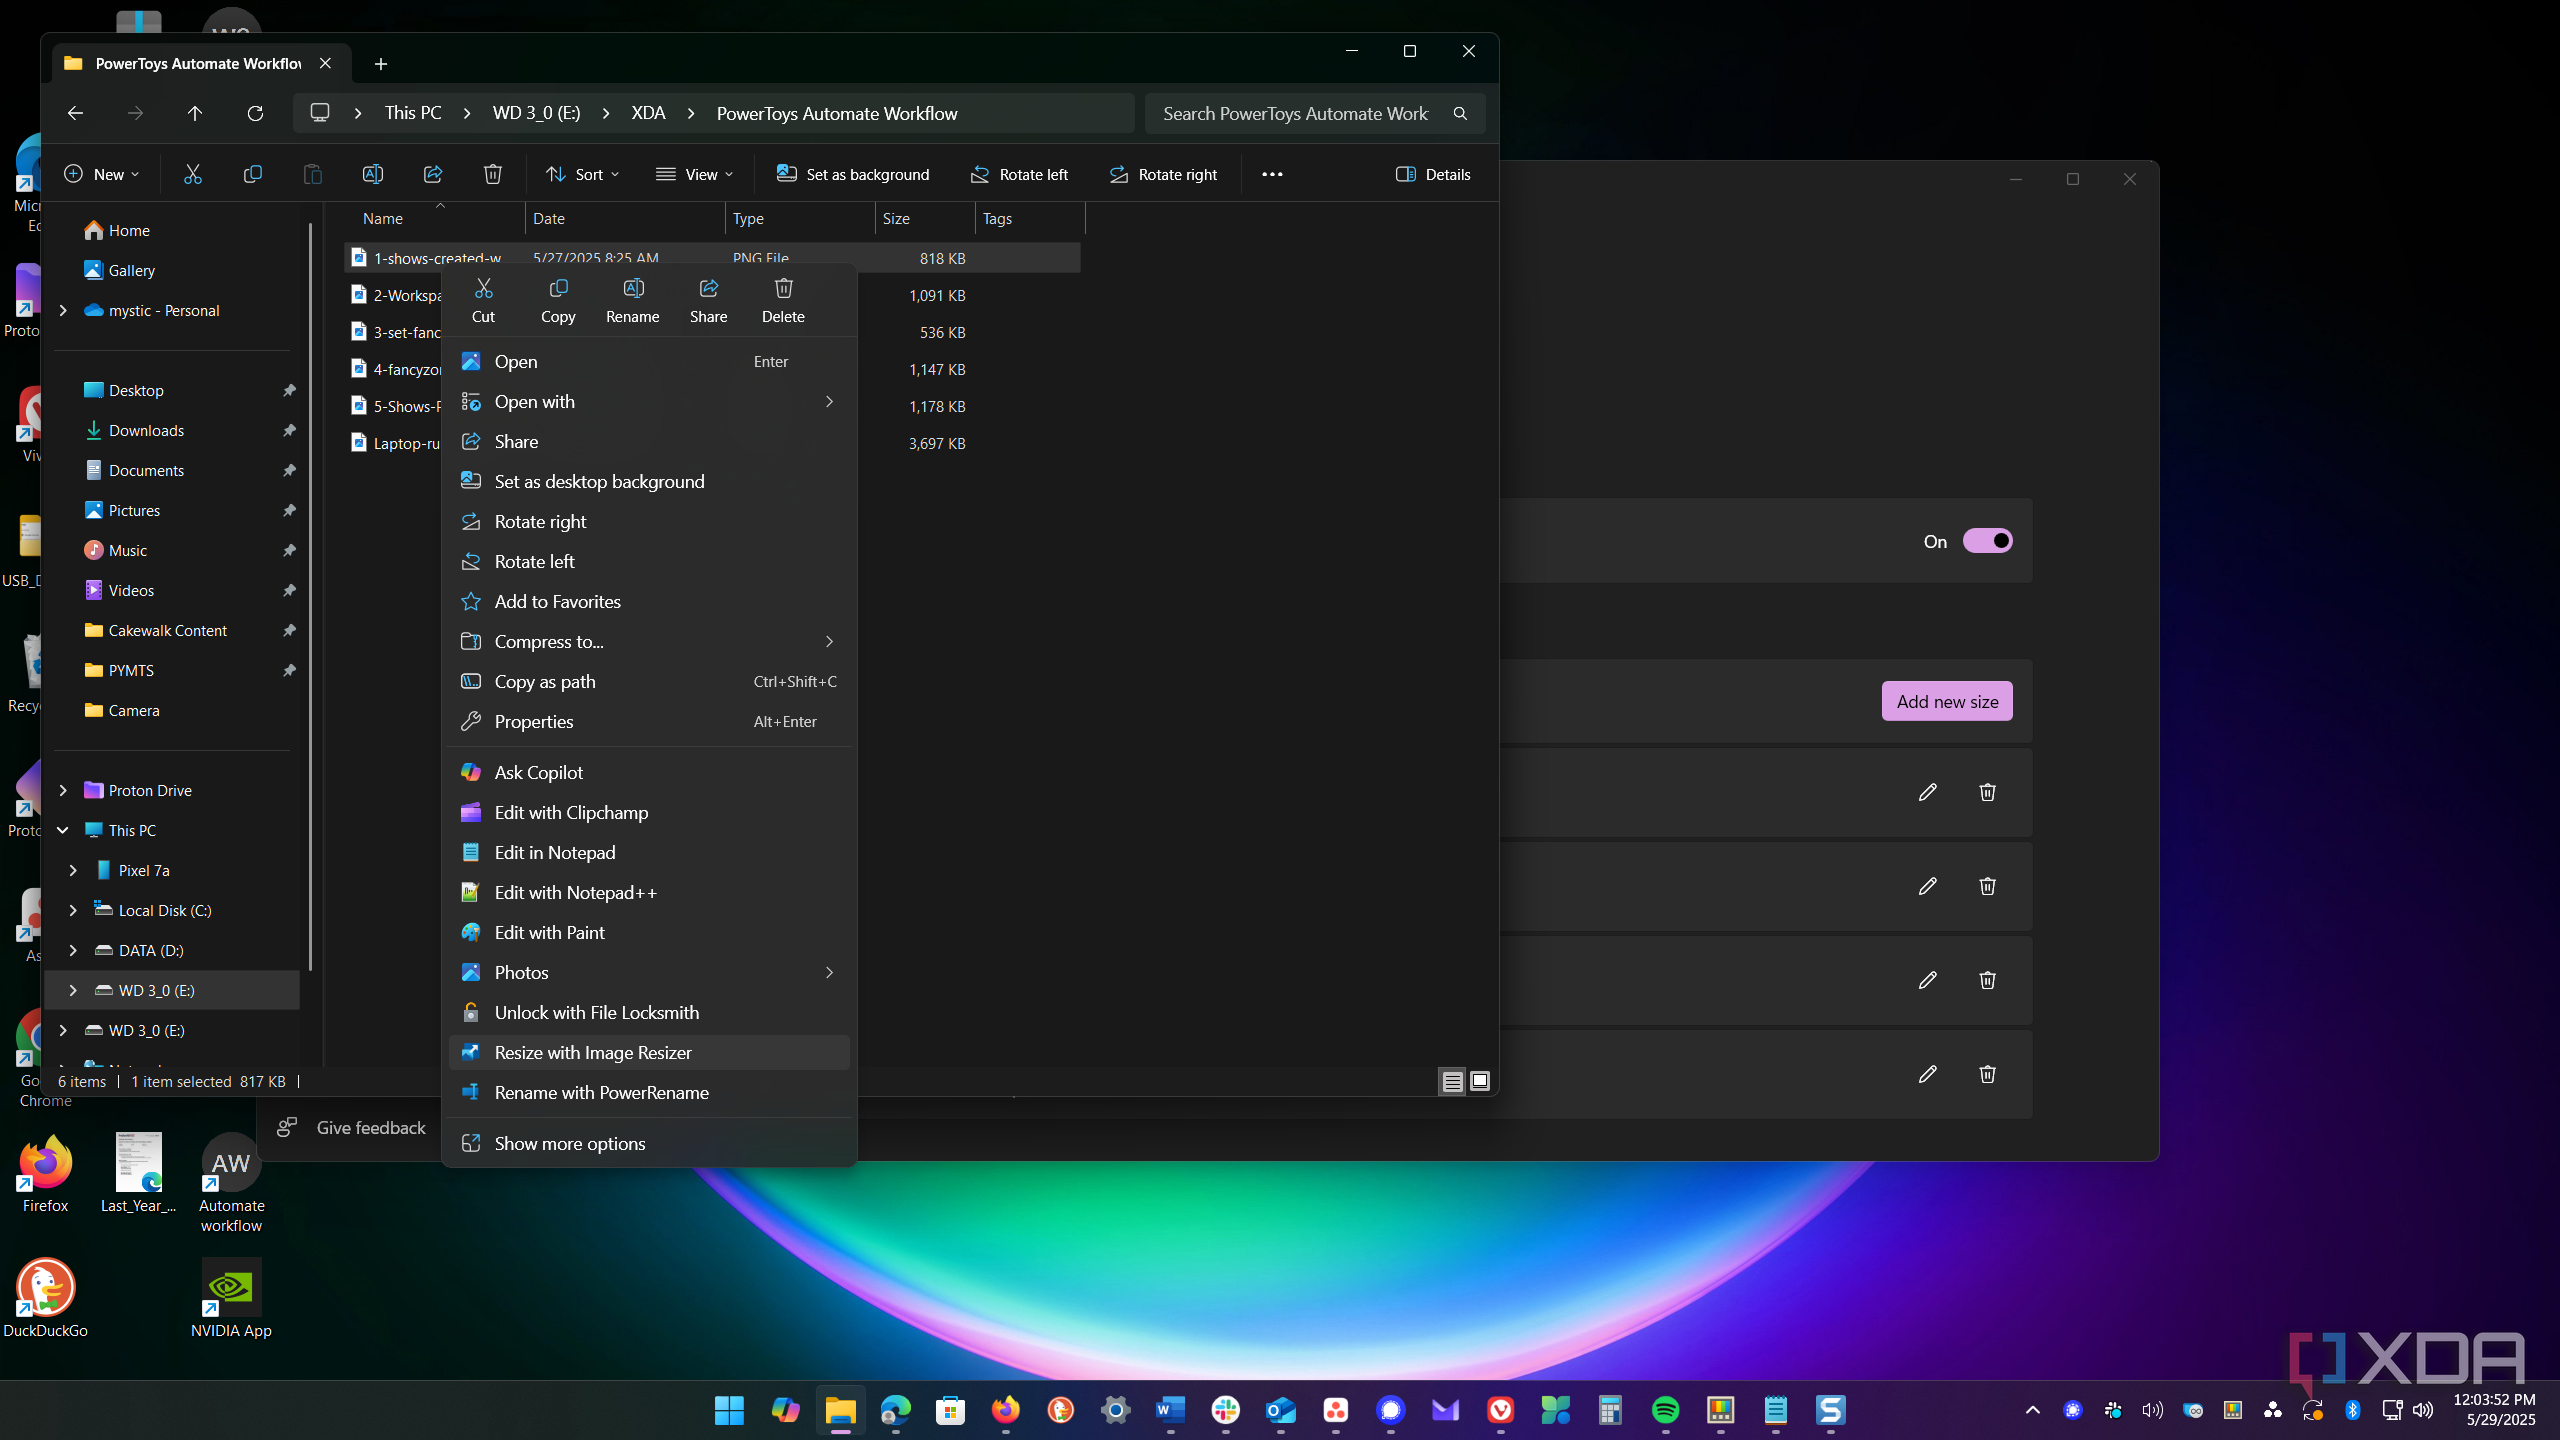This screenshot has width=2560, height=1440.
Task: Open Windows Start menu
Action: (x=729, y=1410)
